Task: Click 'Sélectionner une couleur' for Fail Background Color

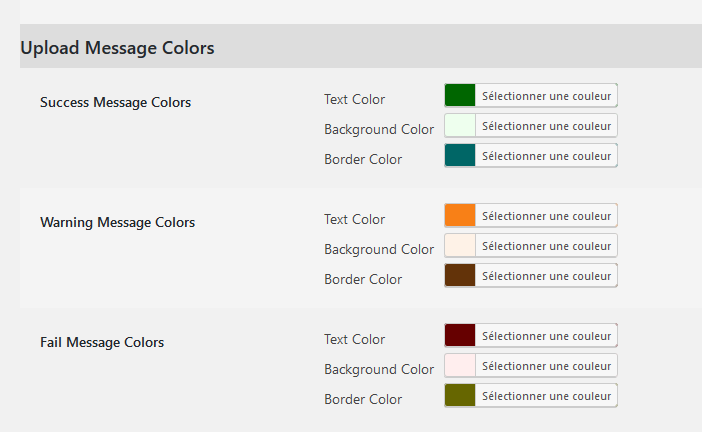Action: click(546, 366)
